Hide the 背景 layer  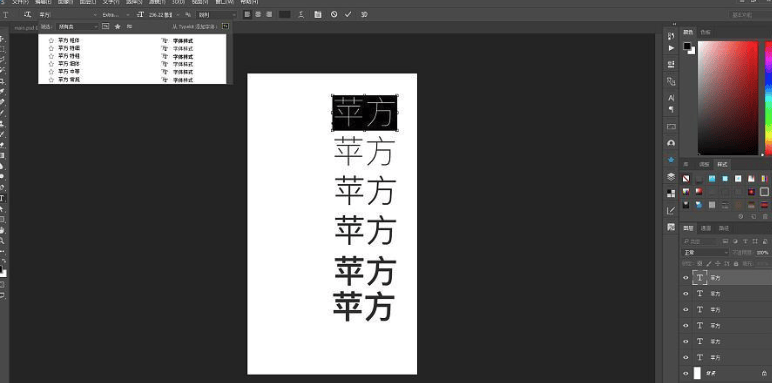(685, 373)
